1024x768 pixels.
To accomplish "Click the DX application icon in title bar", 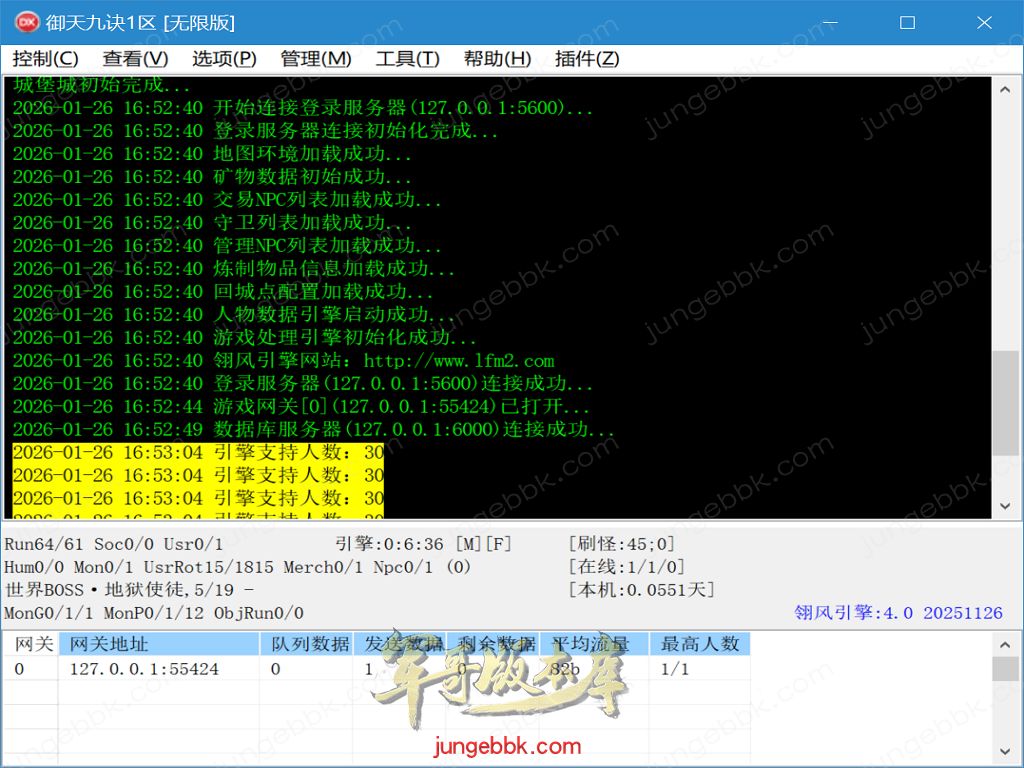I will (x=27, y=22).
